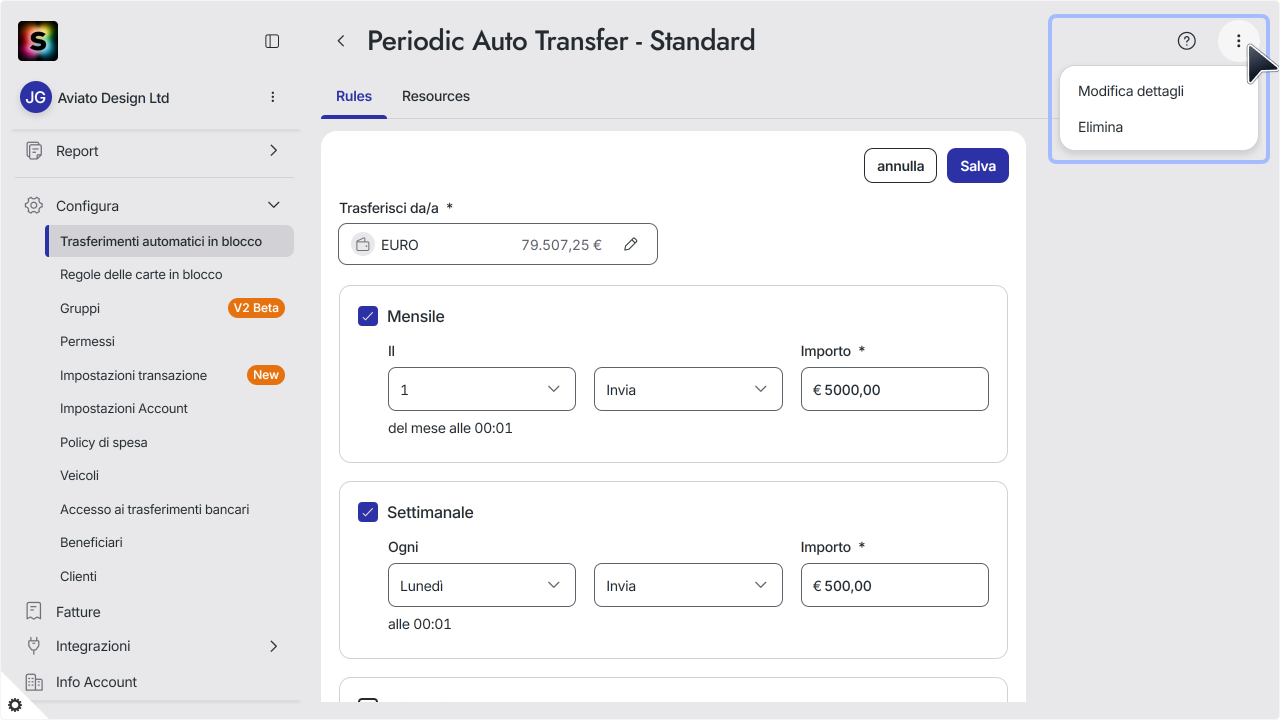Choose Elimina in the options menu
The height and width of the screenshot is (720, 1280).
click(1100, 127)
